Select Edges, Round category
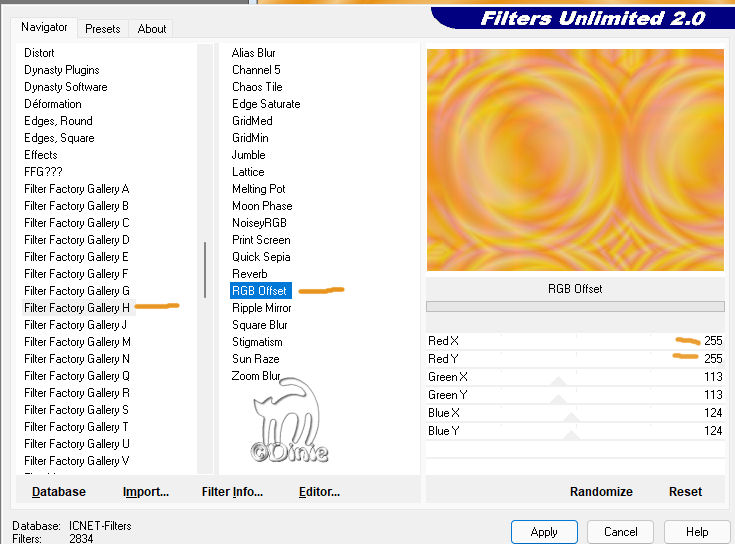The image size is (735, 544). click(x=58, y=121)
